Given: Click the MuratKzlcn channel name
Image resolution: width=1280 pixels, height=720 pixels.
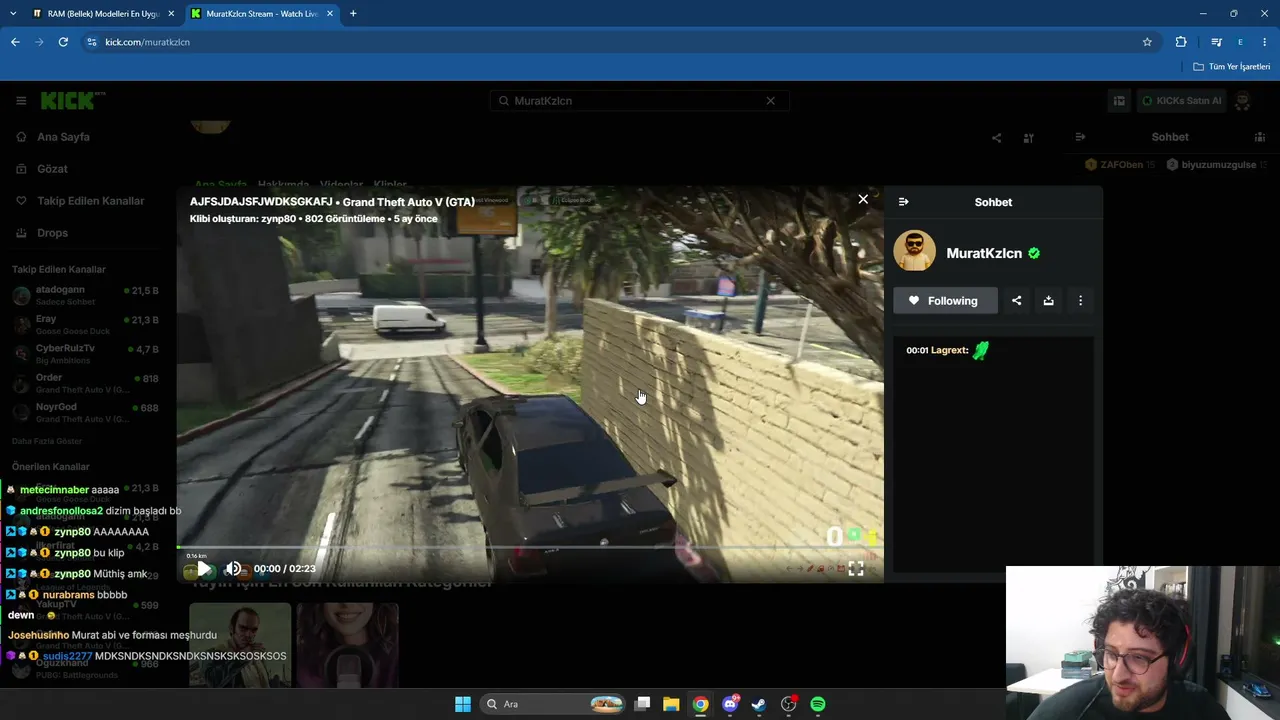Looking at the screenshot, I should tap(984, 254).
